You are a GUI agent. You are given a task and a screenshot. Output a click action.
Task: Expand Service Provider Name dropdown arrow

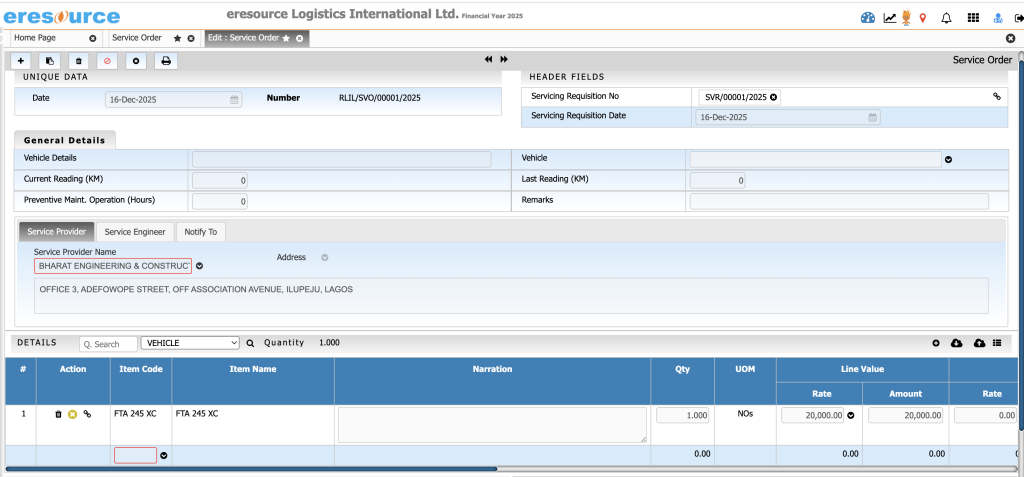(200, 266)
